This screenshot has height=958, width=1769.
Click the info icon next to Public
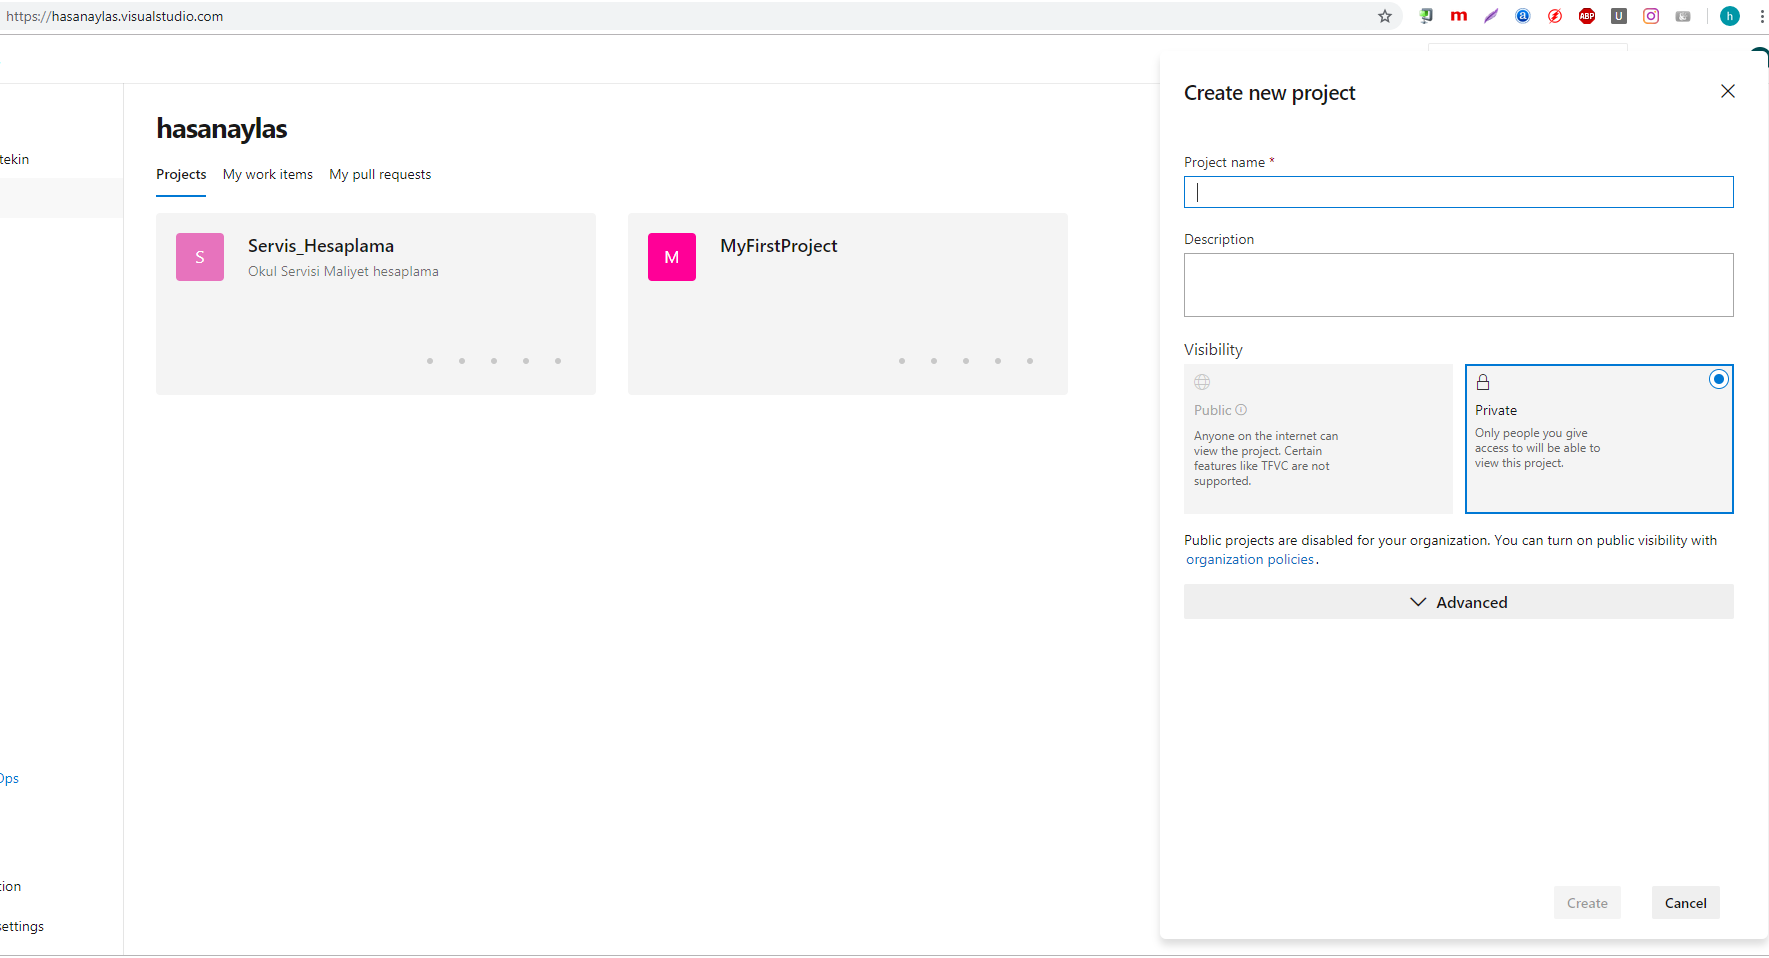[x=1241, y=410]
